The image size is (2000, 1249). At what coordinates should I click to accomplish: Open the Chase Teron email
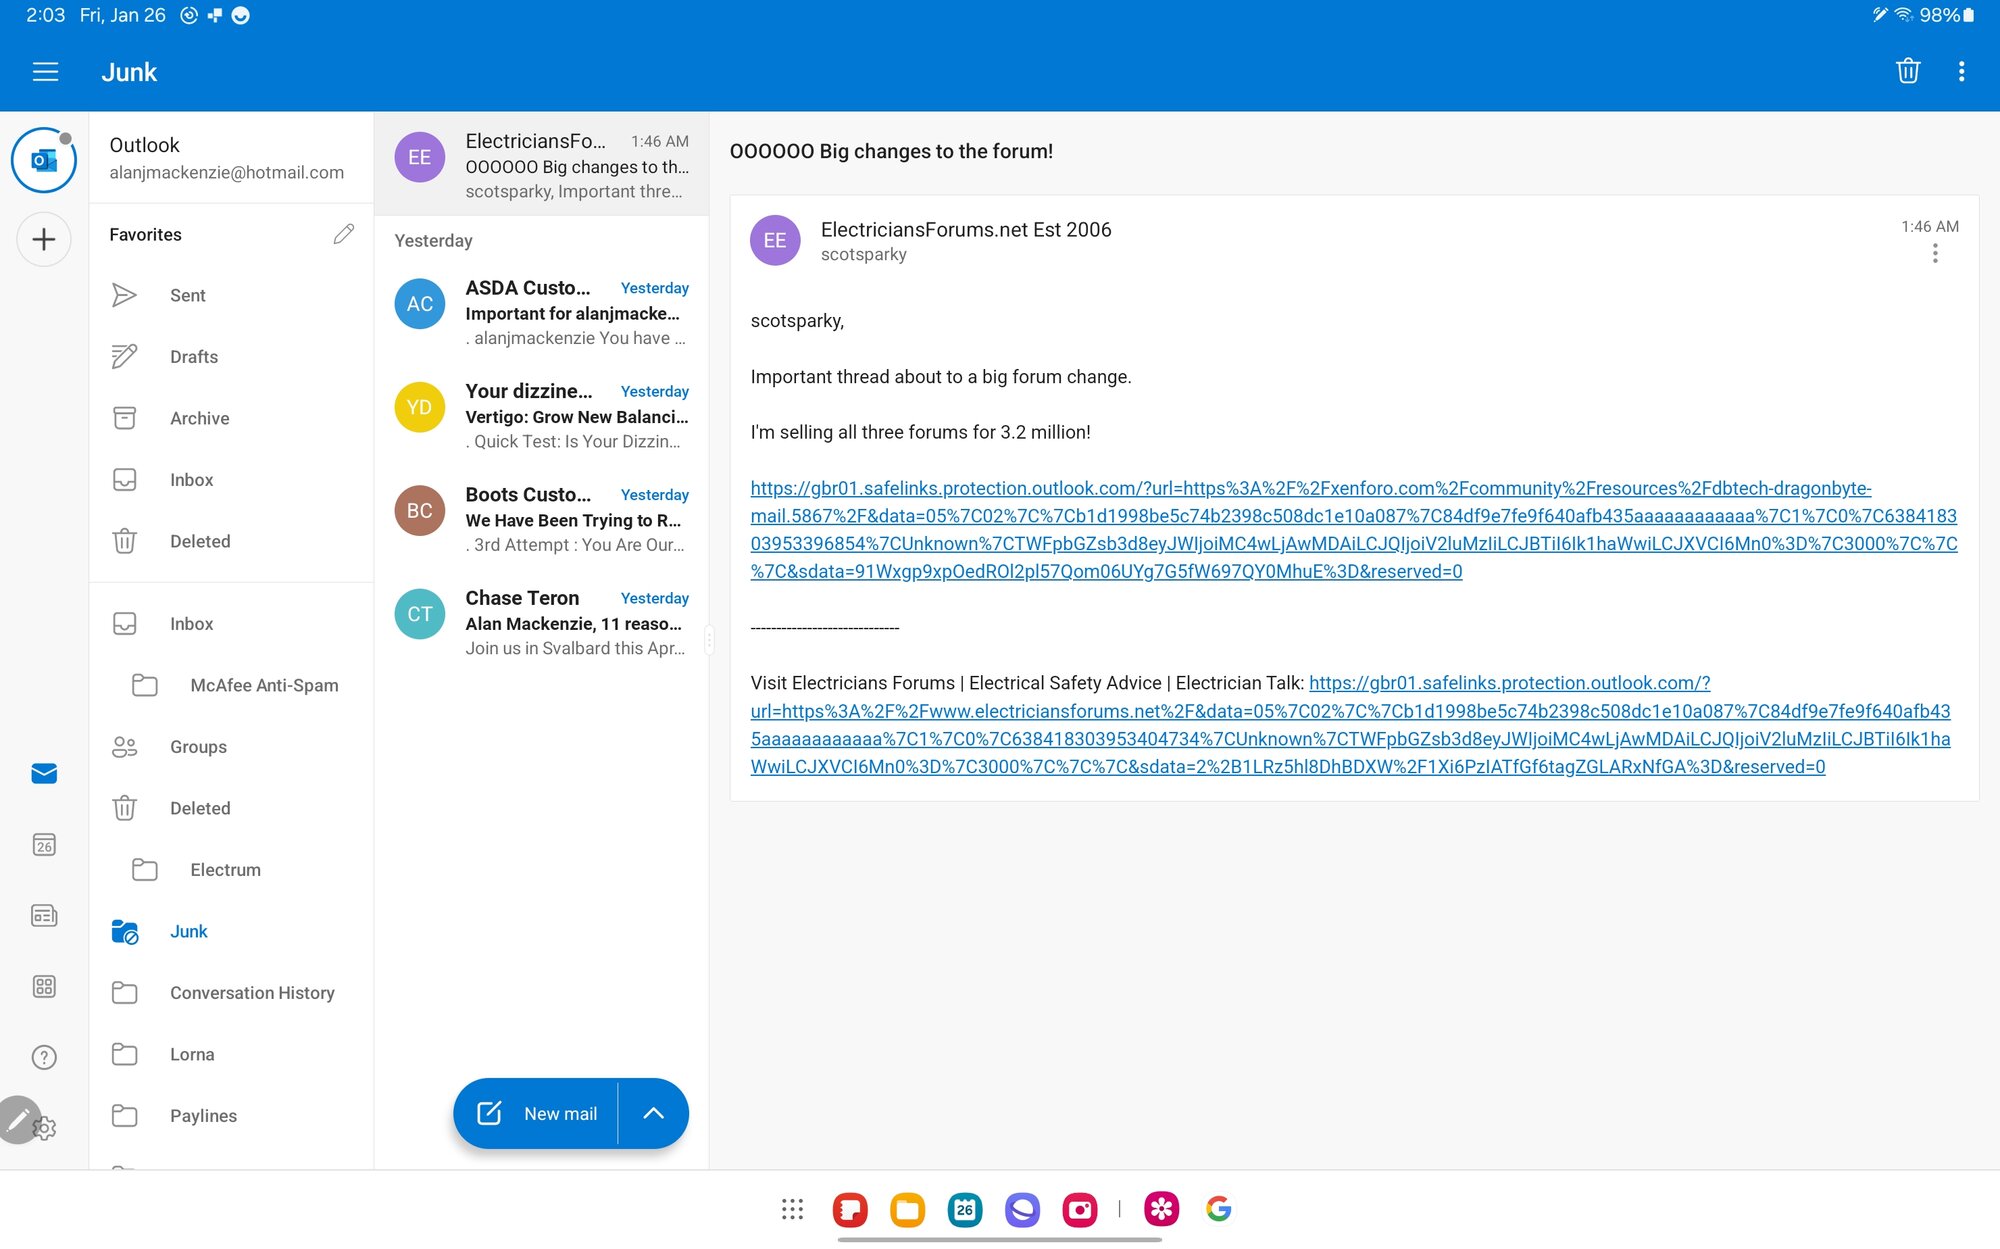(541, 623)
